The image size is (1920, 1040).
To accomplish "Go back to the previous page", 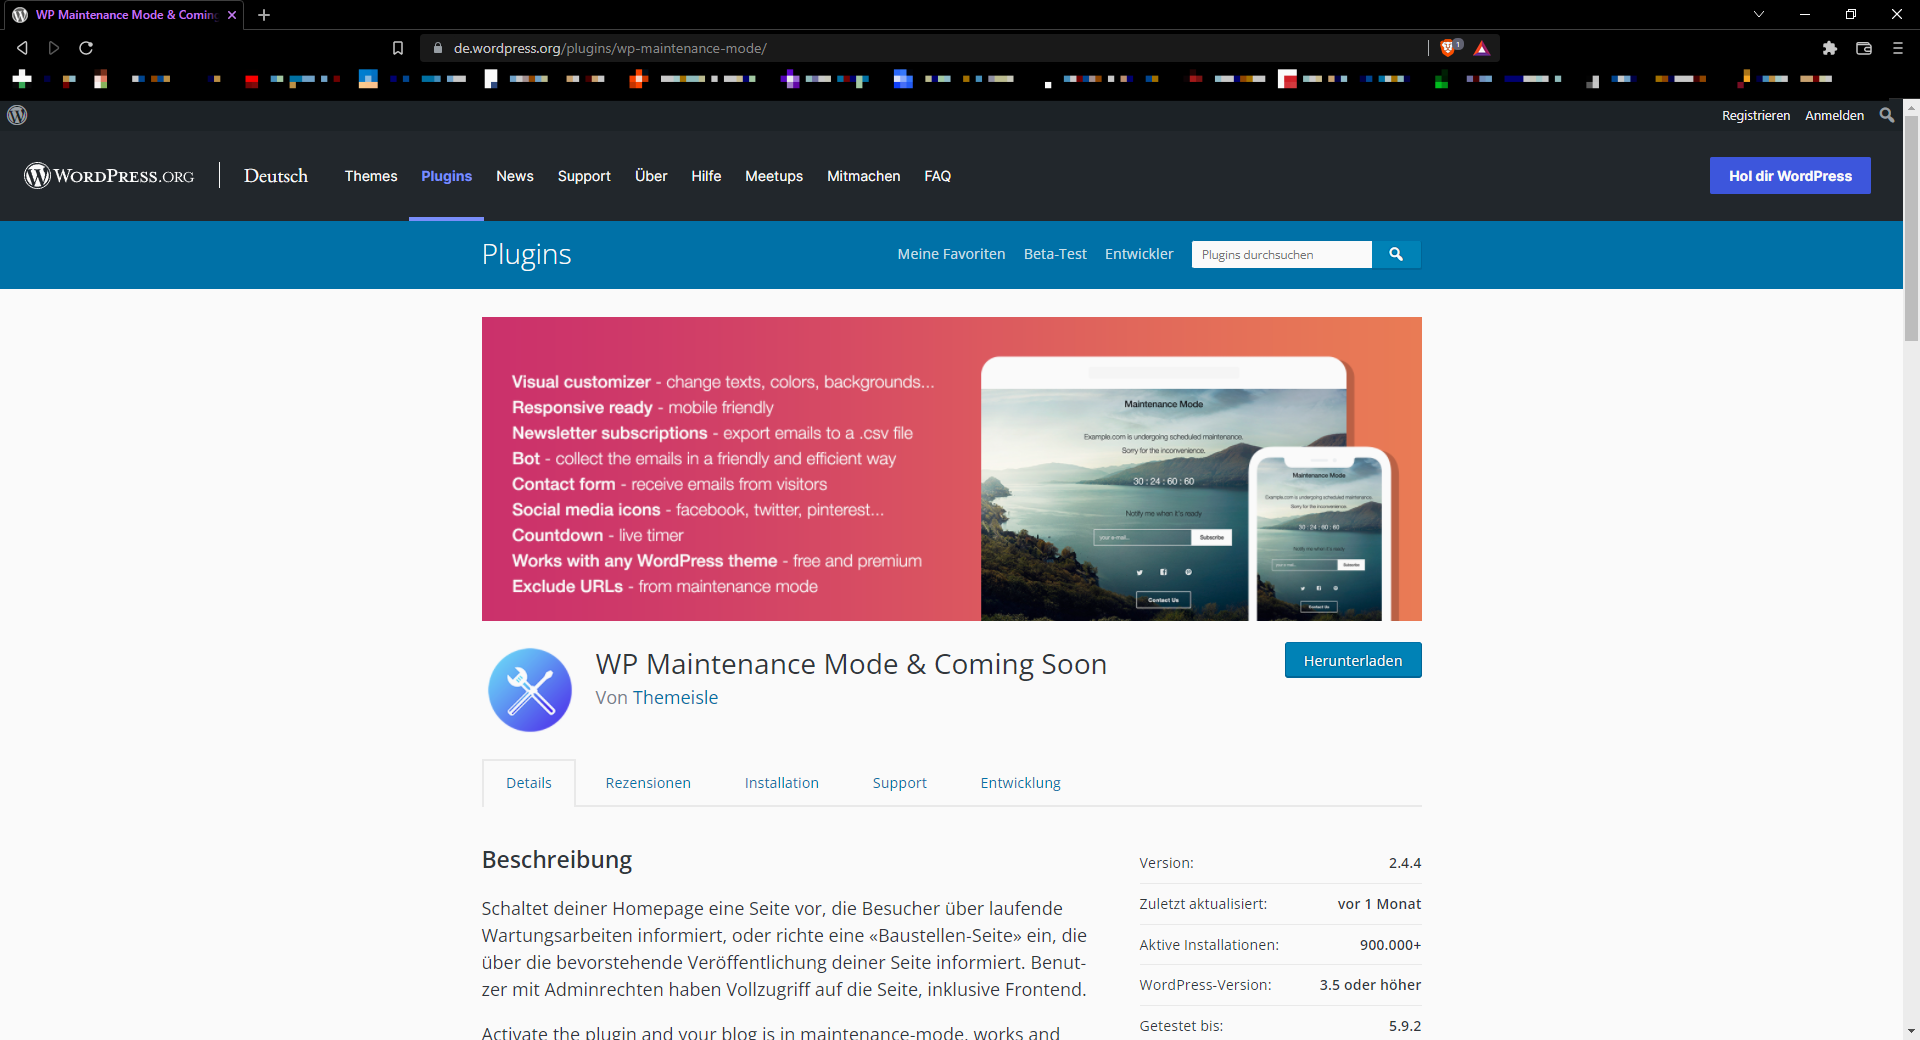I will [22, 48].
